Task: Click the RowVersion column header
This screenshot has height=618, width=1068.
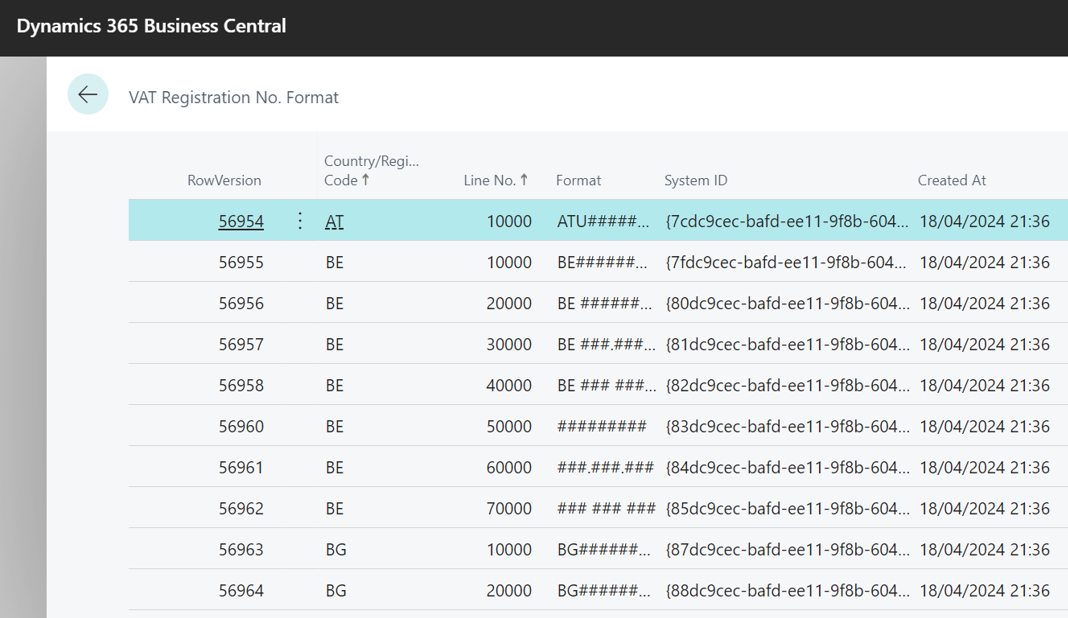Action: pos(224,180)
